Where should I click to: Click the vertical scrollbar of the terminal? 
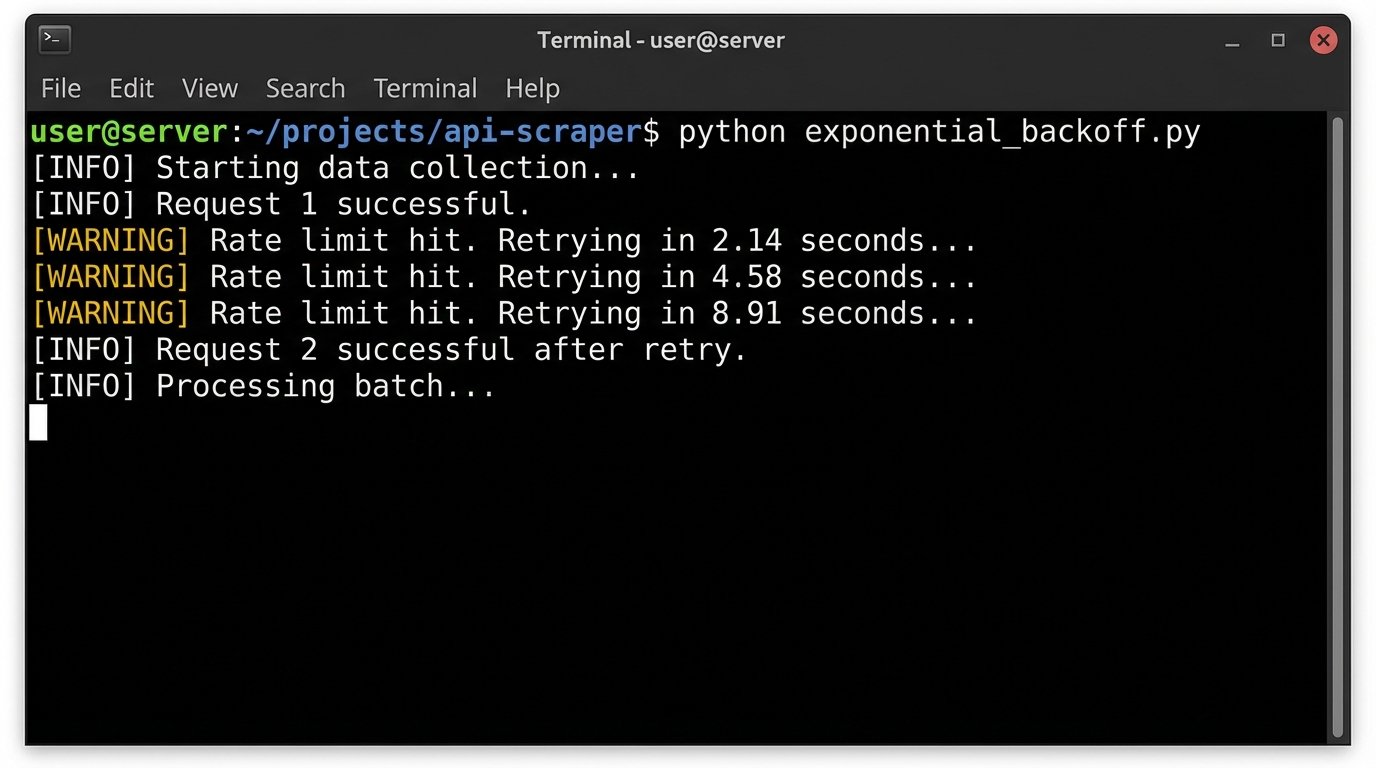click(1338, 426)
